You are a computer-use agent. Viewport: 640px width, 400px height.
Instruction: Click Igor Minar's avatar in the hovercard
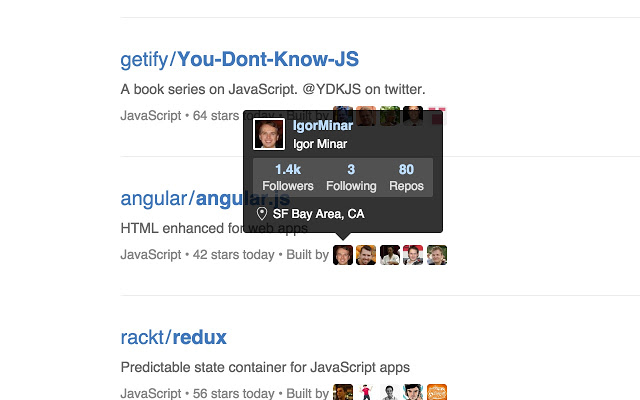pos(269,134)
